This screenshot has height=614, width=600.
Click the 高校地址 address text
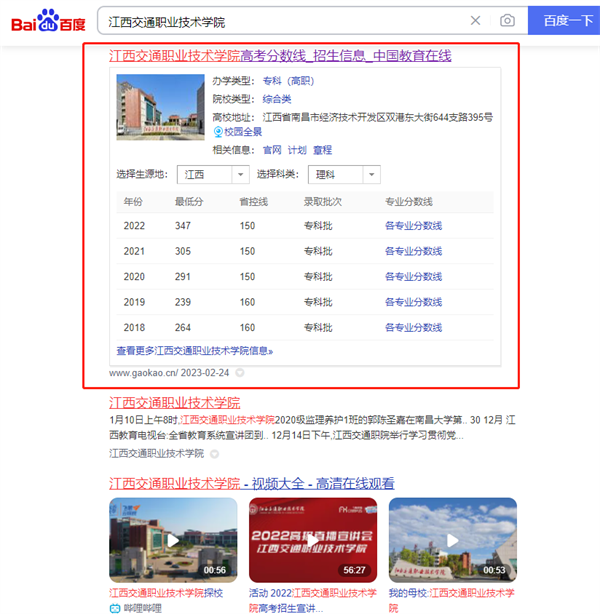[378, 117]
